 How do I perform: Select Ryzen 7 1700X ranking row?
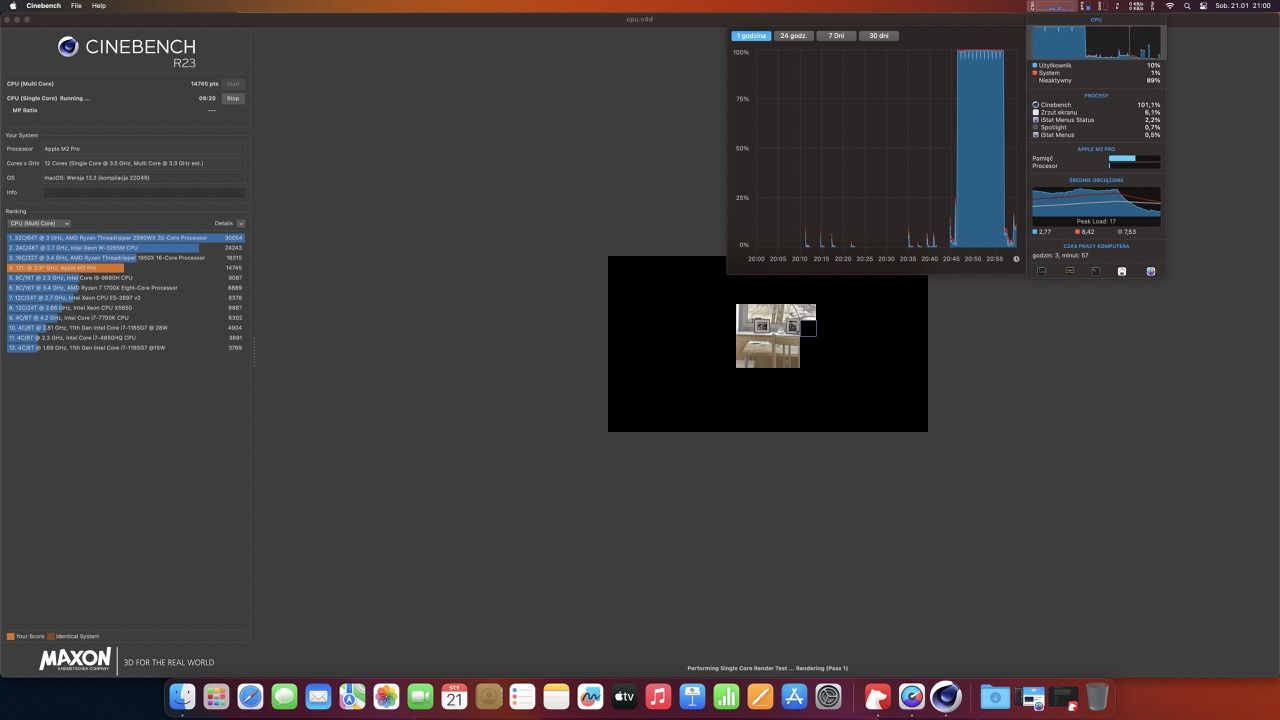tap(125, 288)
